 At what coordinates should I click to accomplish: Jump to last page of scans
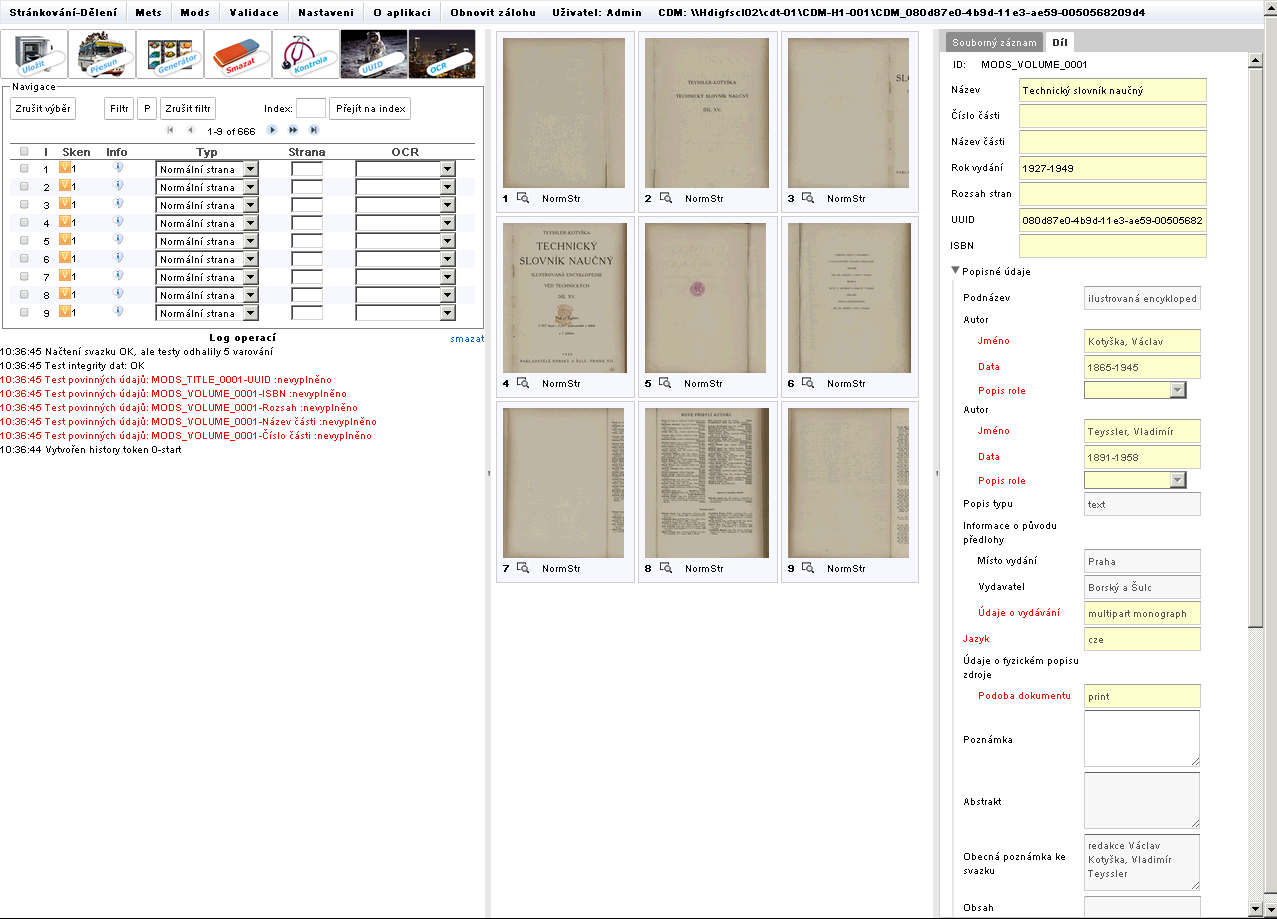point(314,130)
